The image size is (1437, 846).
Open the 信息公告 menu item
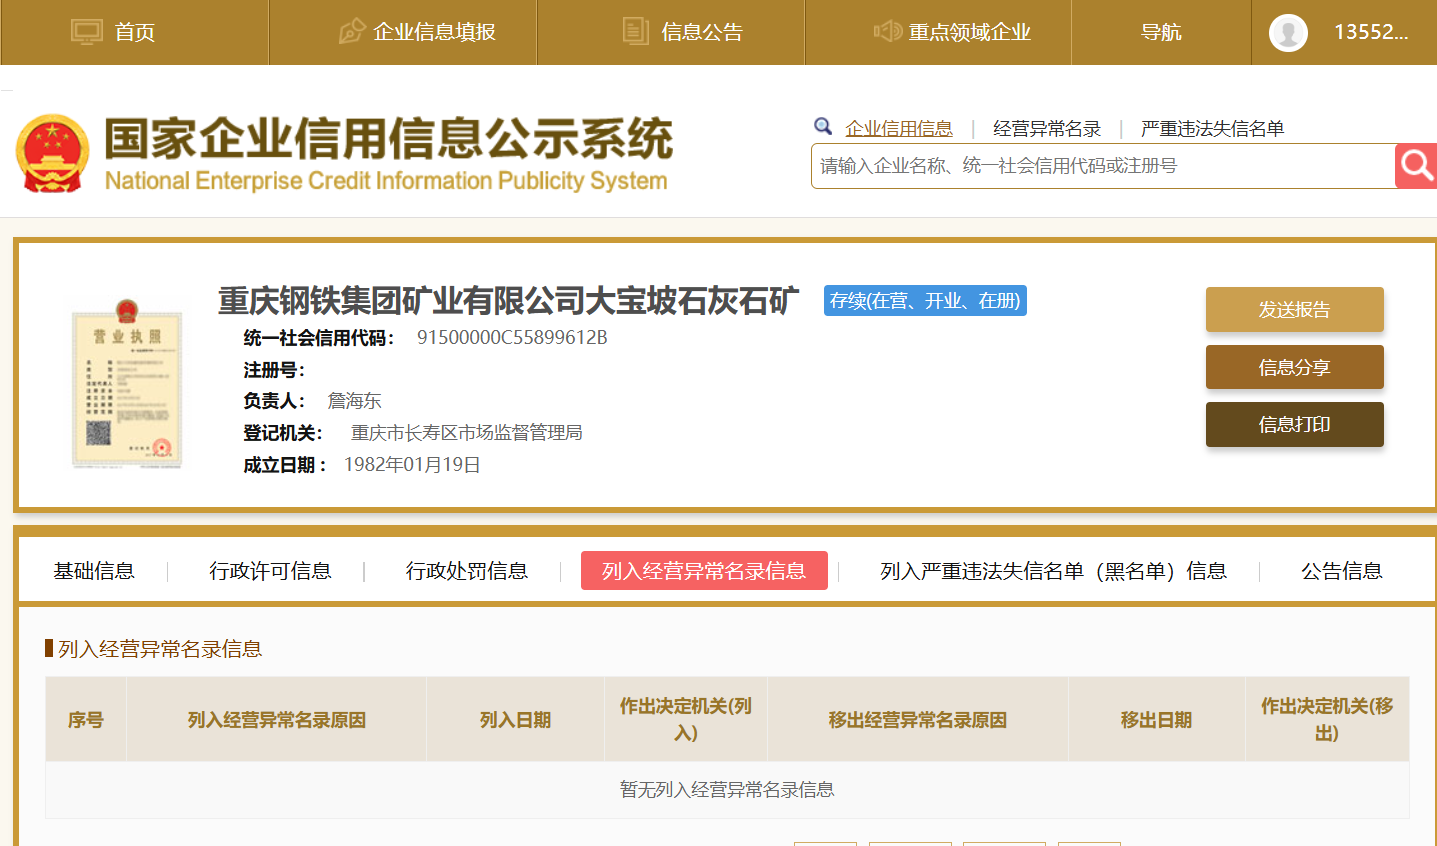(702, 32)
